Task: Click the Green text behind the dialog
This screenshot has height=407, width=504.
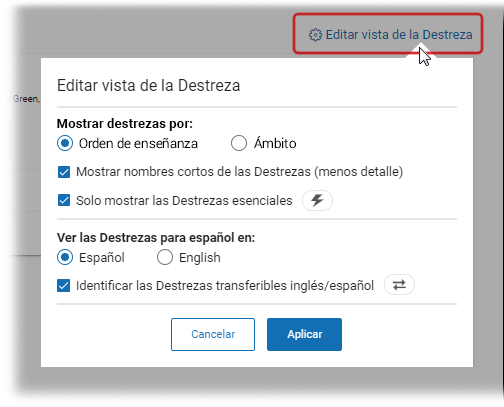Action: 26,99
